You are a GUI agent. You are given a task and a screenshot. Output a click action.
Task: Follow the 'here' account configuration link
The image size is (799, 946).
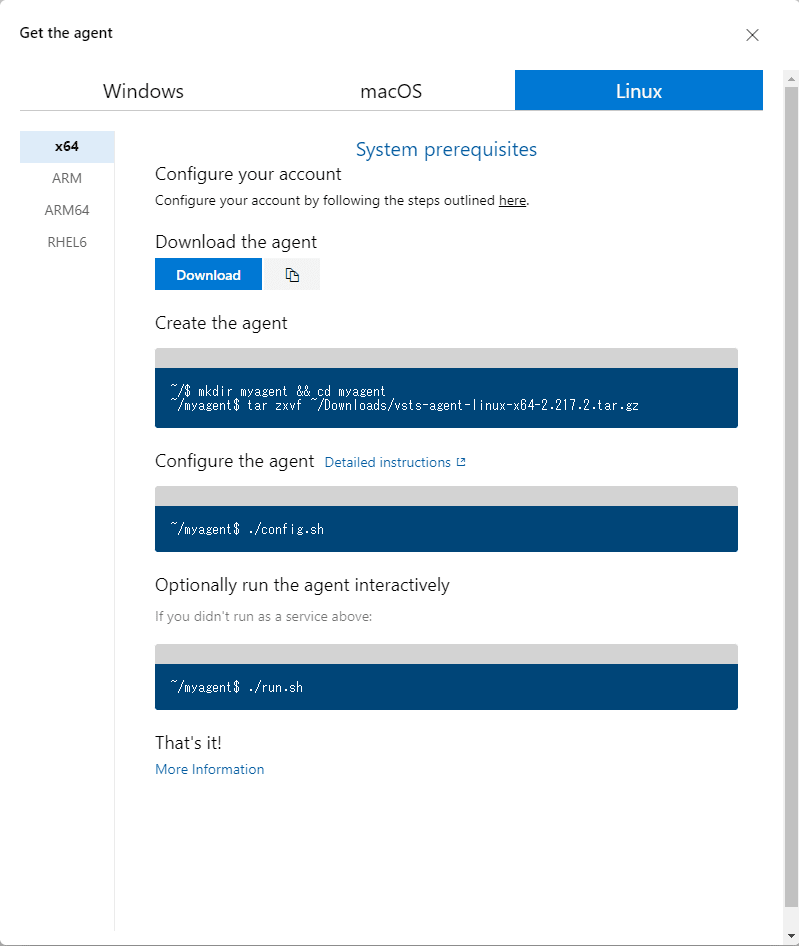click(x=512, y=200)
